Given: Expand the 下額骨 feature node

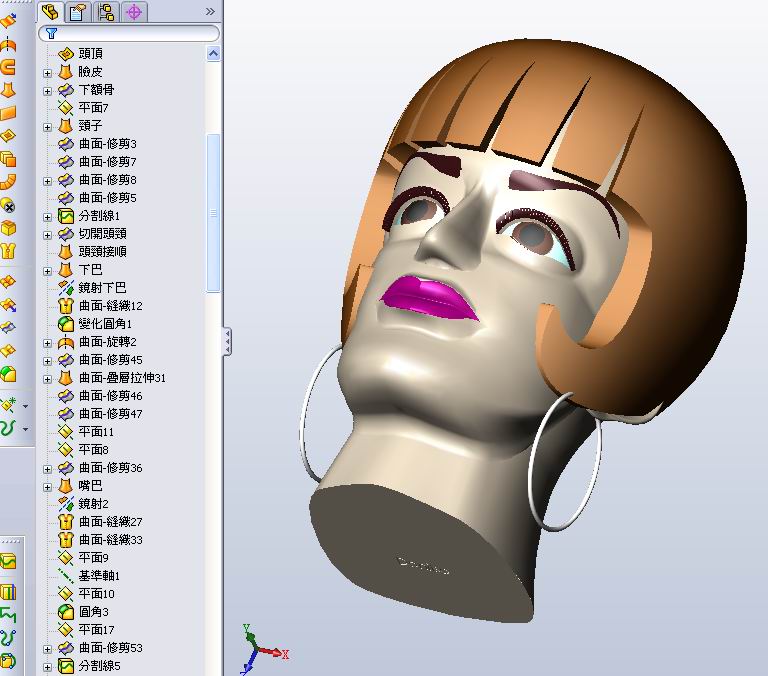Looking at the screenshot, I should coord(48,91).
